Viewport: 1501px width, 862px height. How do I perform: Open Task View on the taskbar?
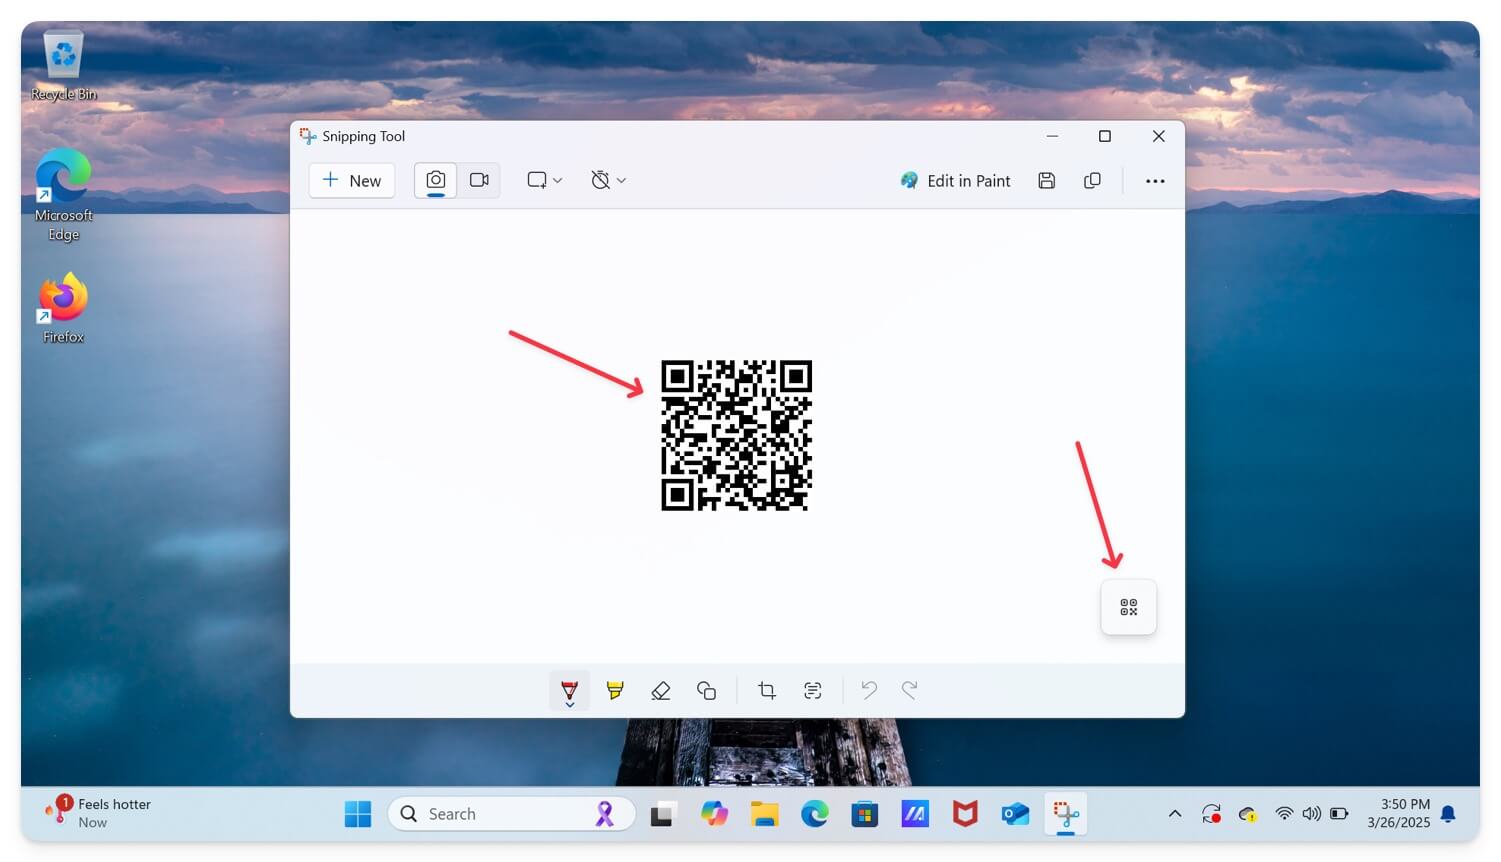pyautogui.click(x=662, y=814)
